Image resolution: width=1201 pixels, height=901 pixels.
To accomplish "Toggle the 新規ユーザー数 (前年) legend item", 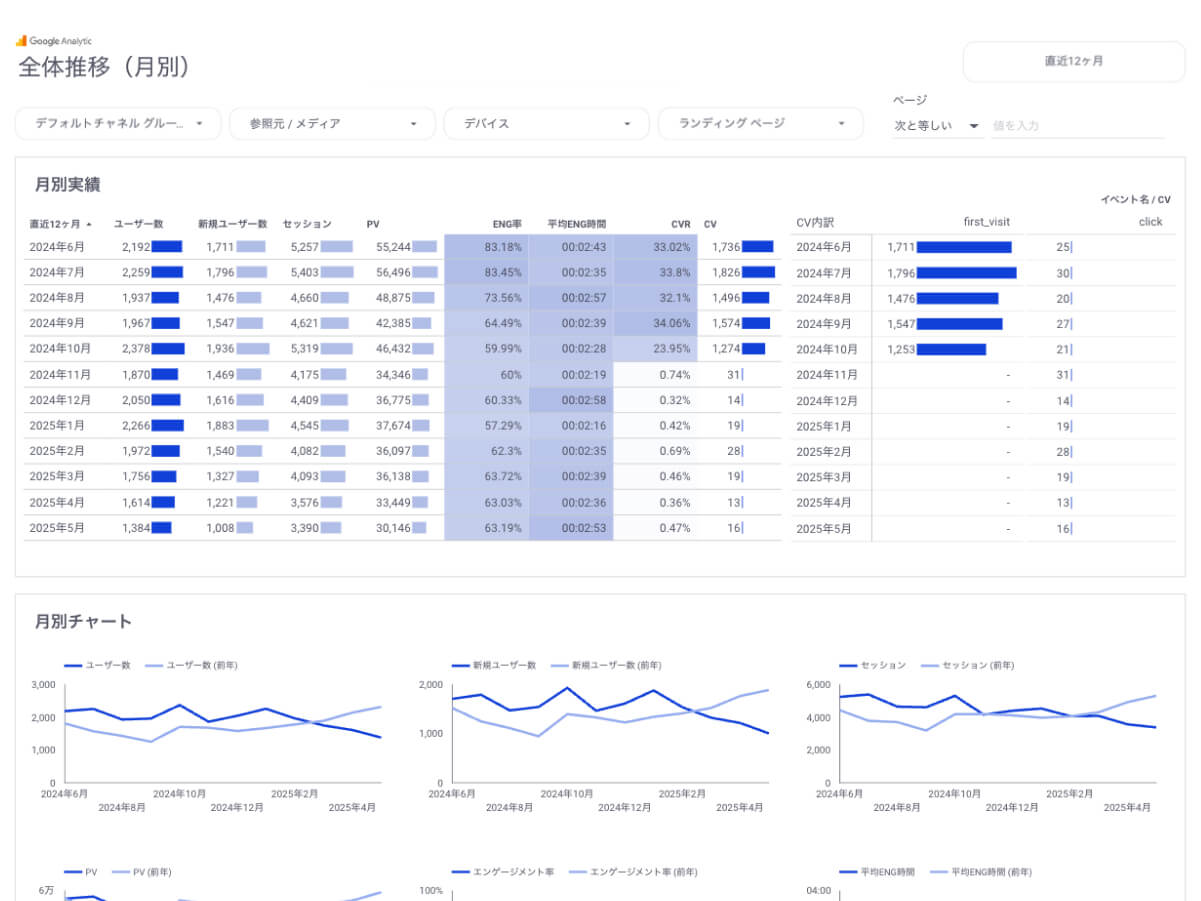I will tap(606, 665).
